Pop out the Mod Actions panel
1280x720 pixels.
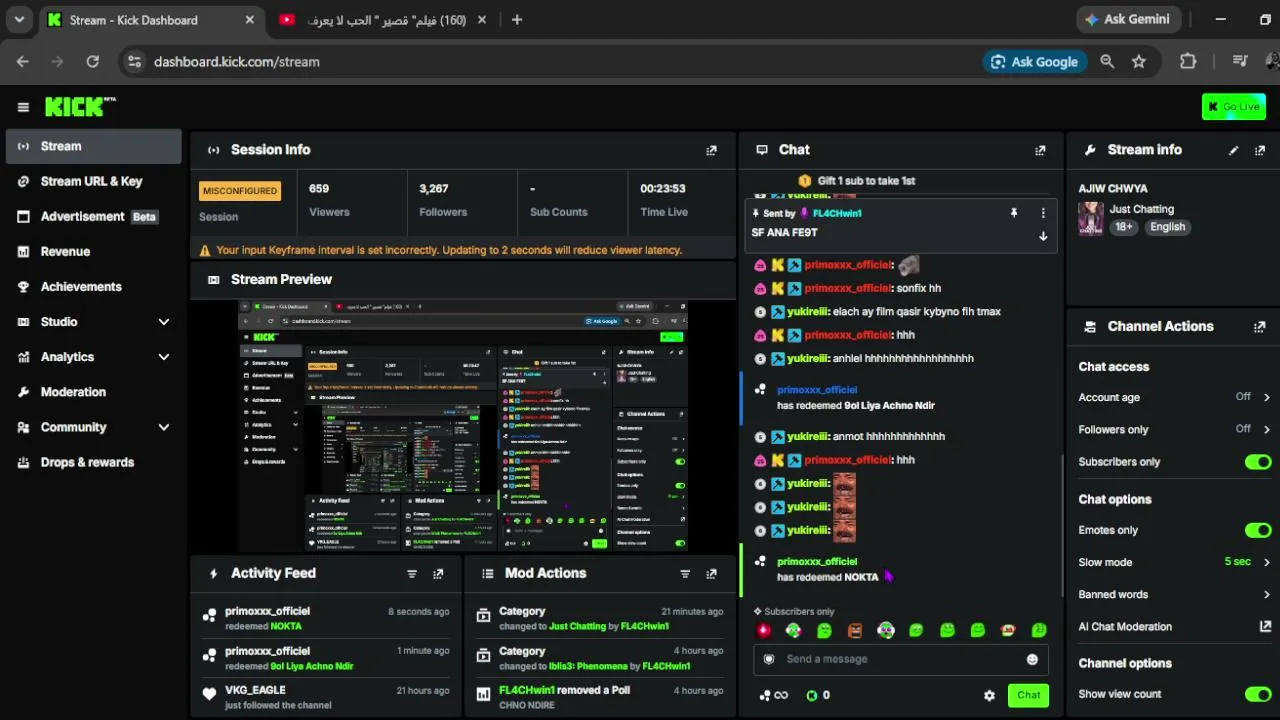tap(711, 574)
